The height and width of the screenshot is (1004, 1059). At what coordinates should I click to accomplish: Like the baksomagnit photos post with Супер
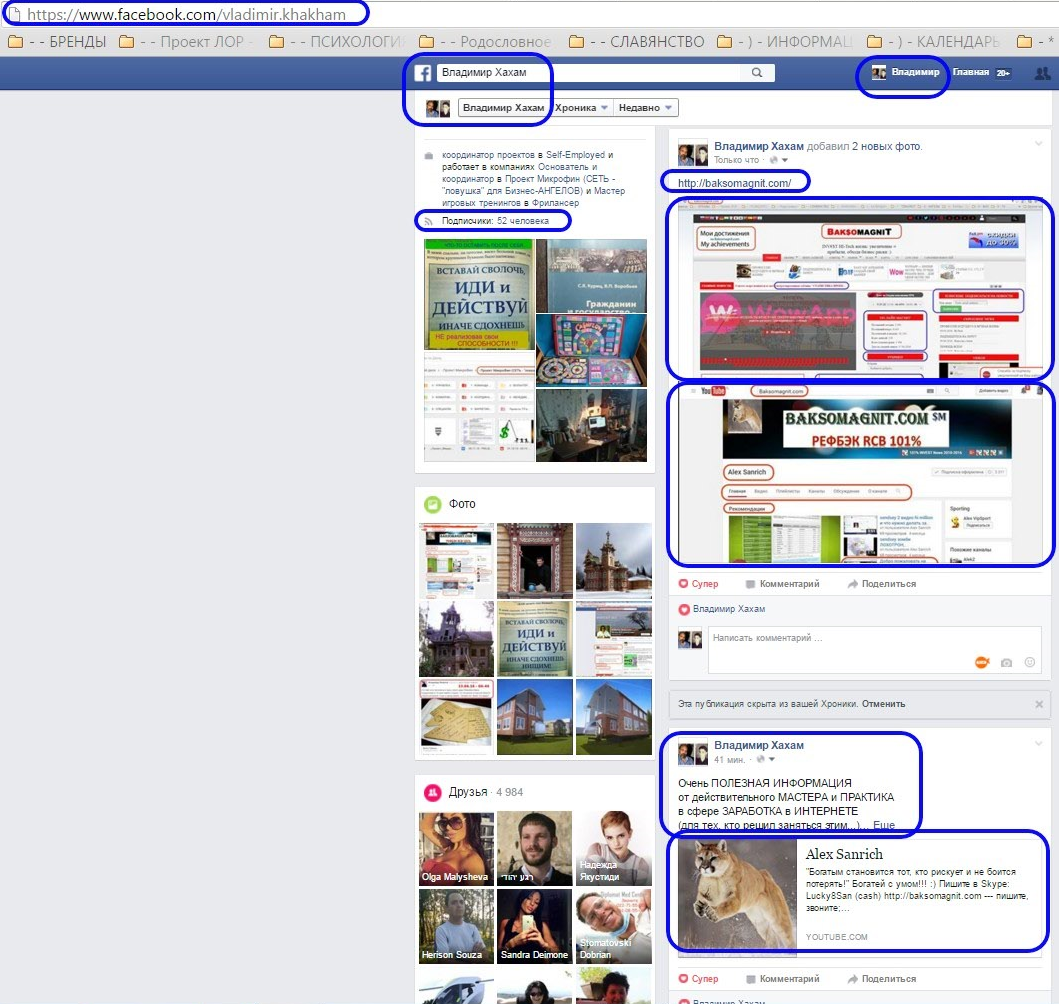[x=698, y=584]
